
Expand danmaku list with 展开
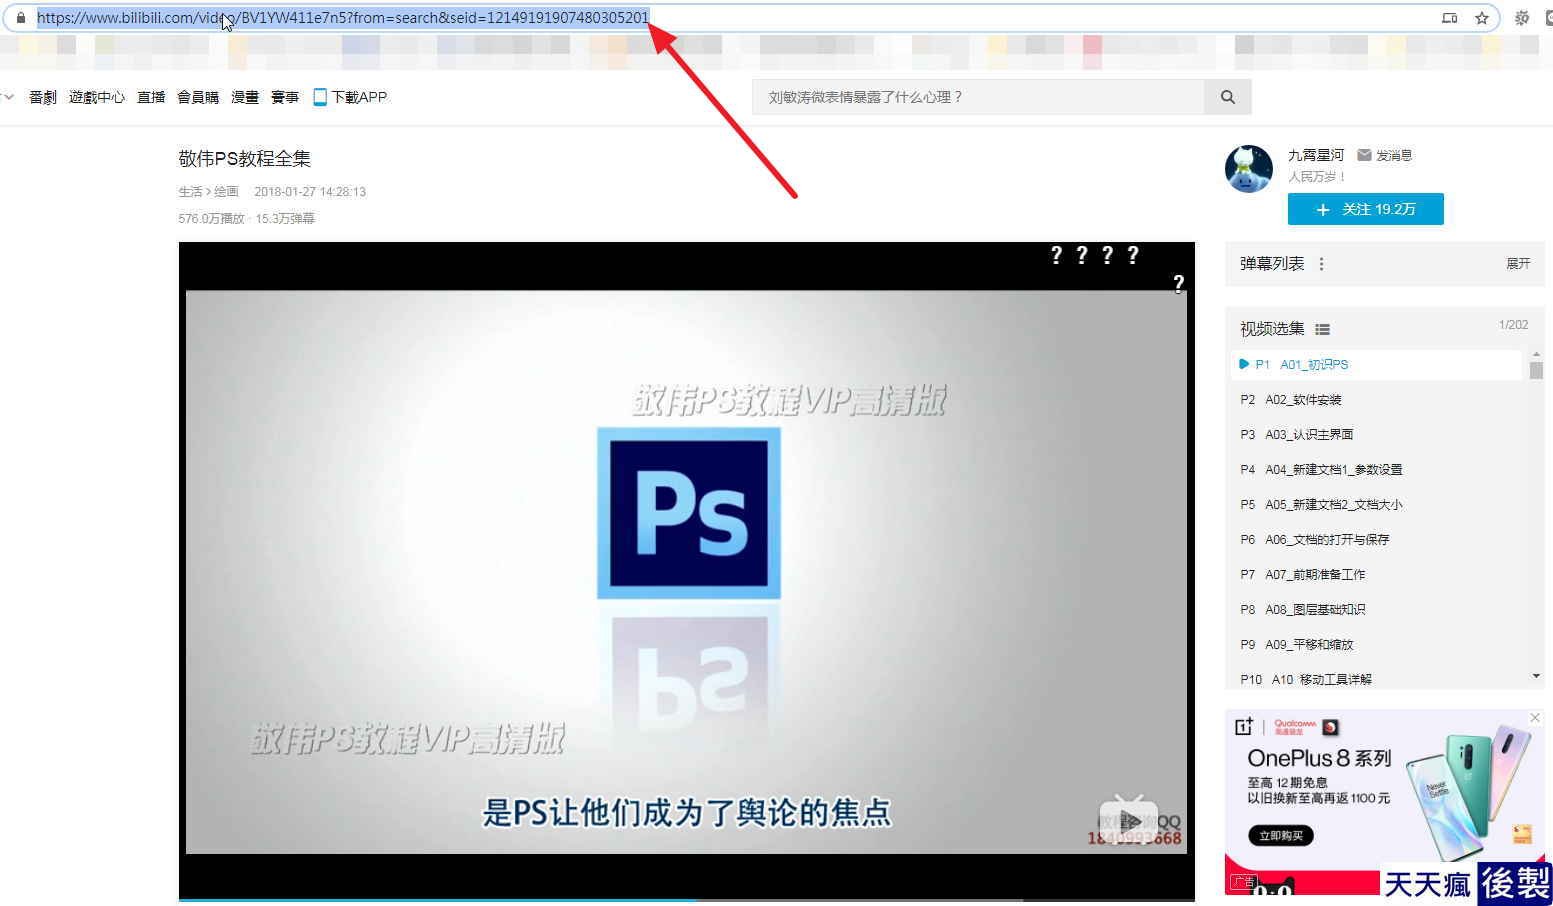tap(1518, 264)
